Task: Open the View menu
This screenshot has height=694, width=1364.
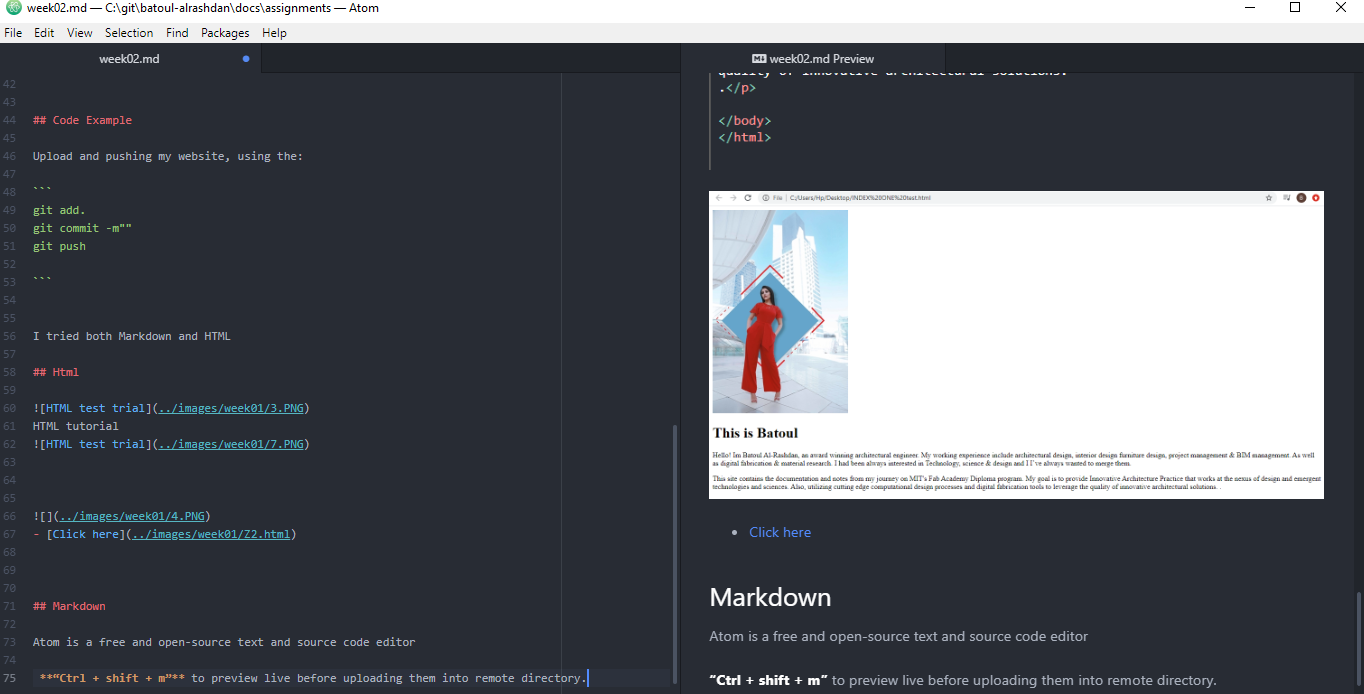Action: (80, 33)
